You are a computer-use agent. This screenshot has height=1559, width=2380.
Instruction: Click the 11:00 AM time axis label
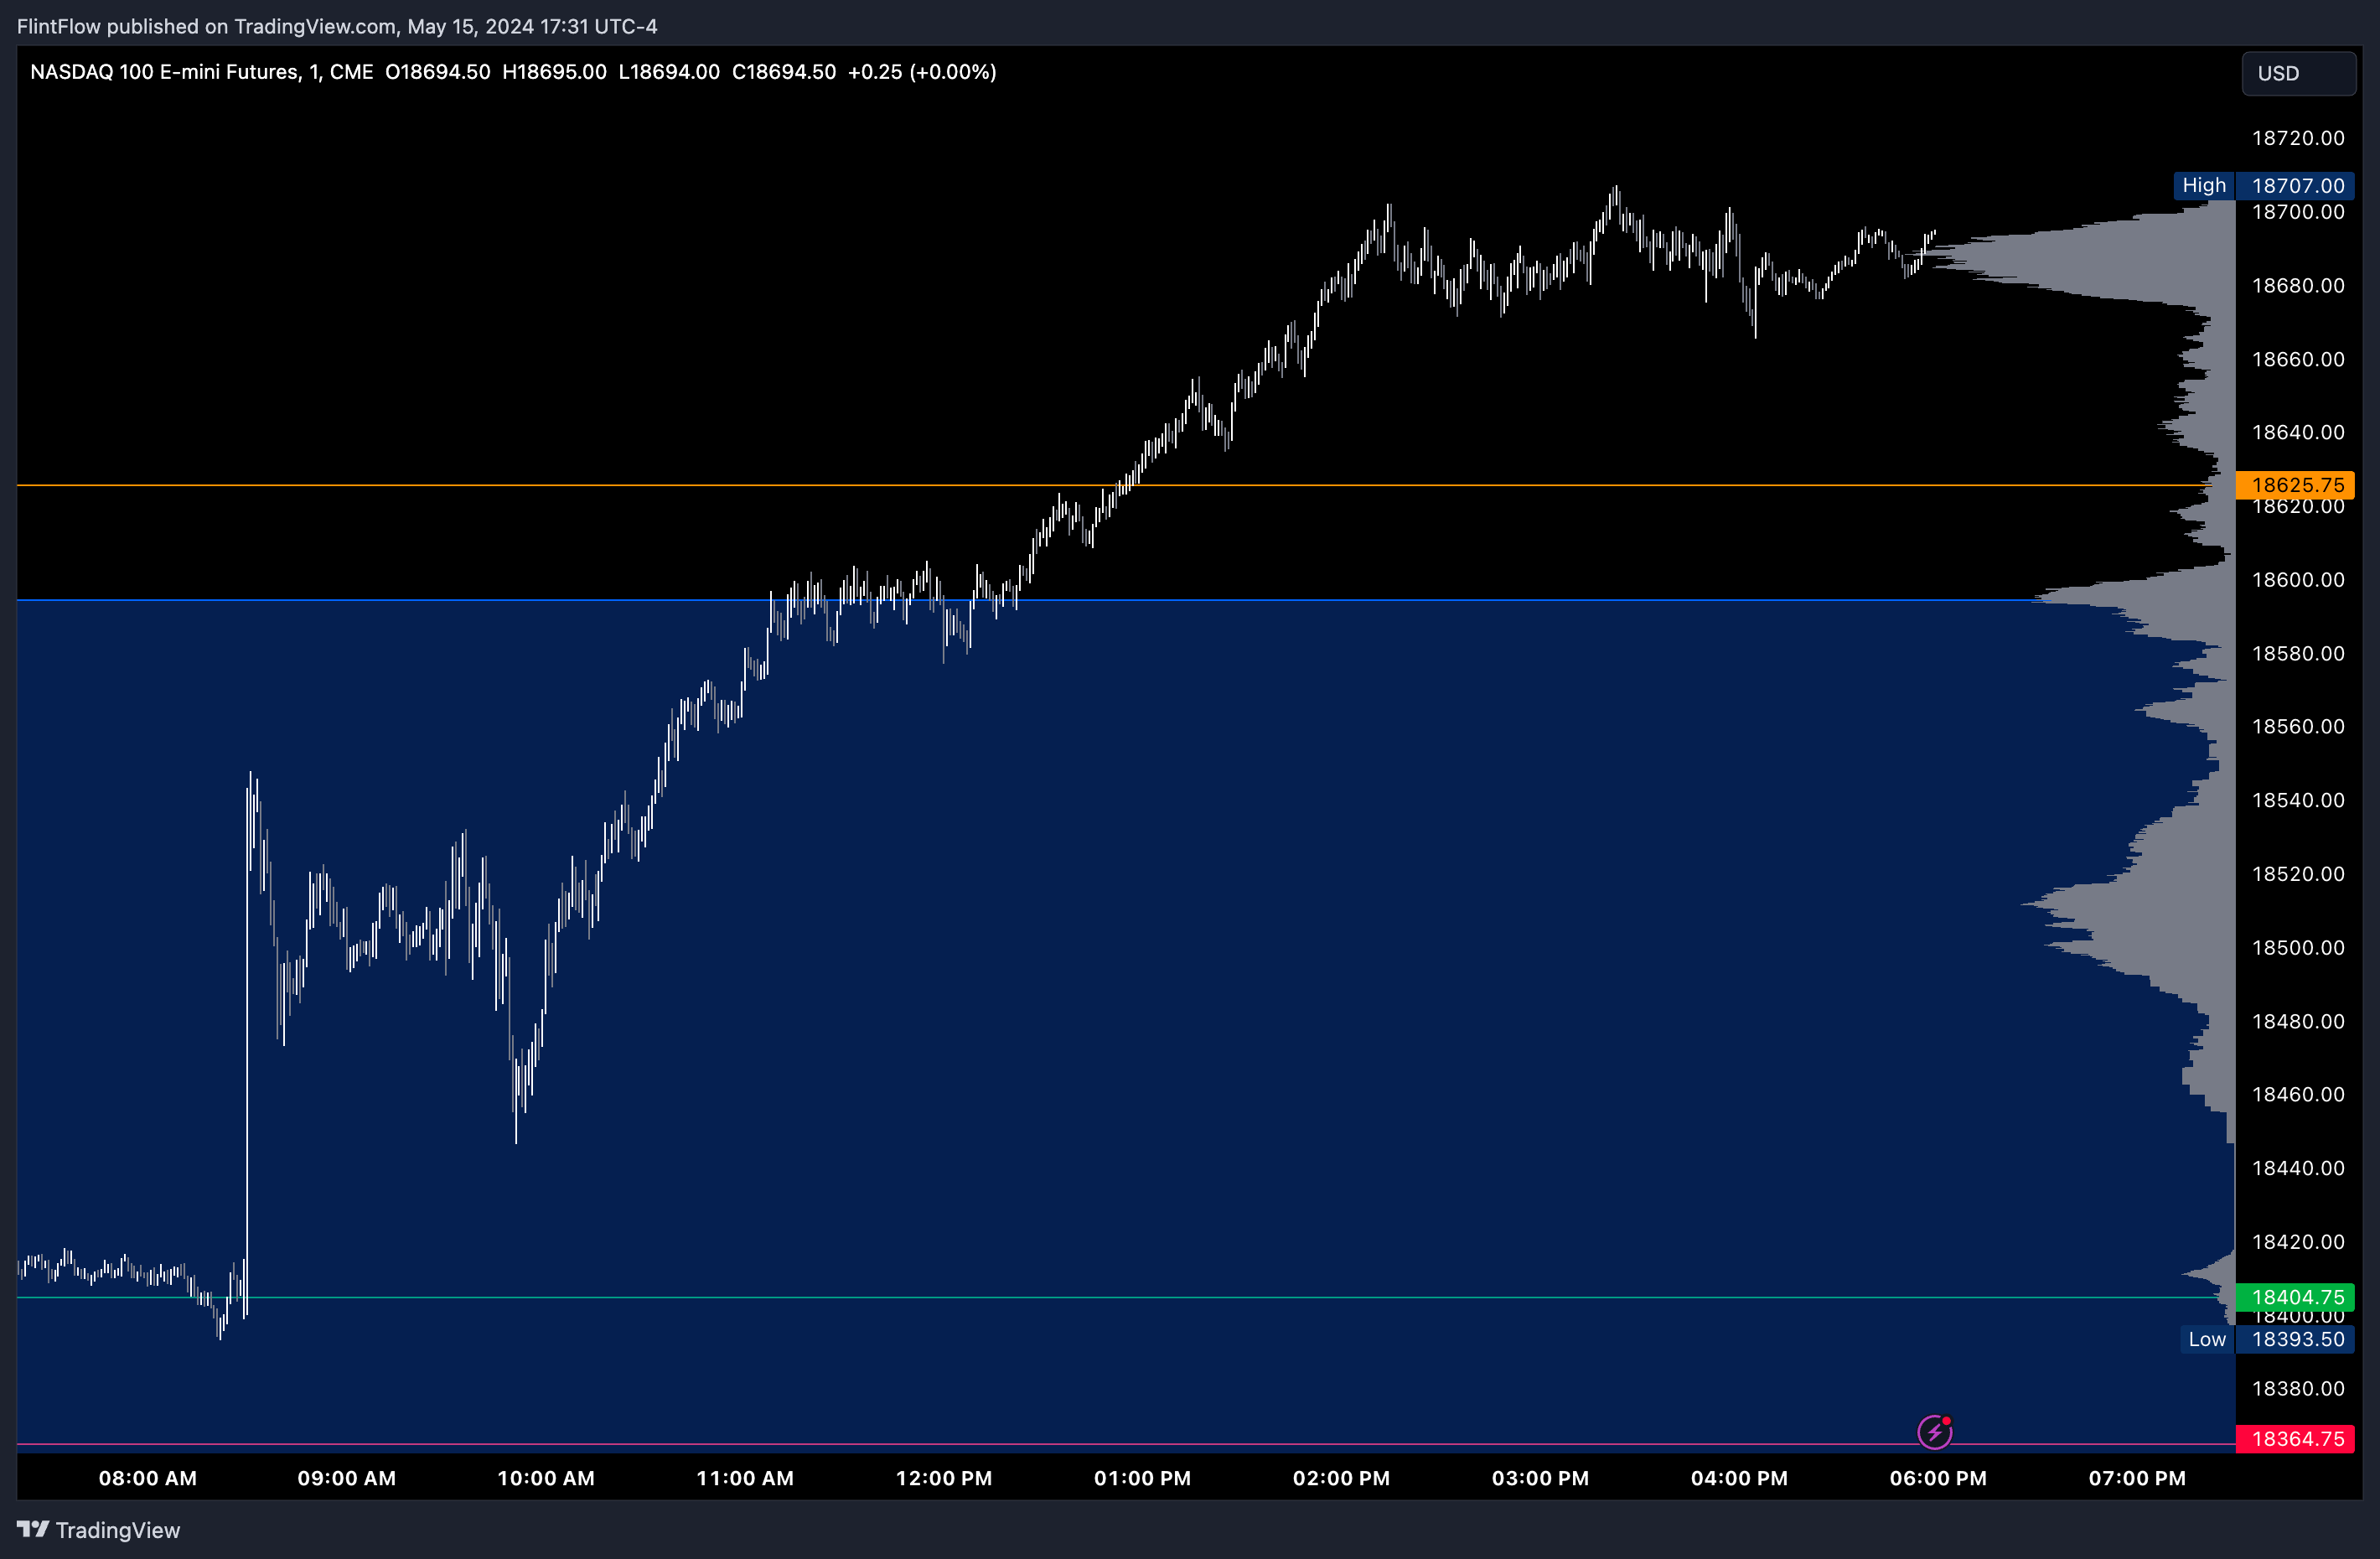click(x=745, y=1478)
